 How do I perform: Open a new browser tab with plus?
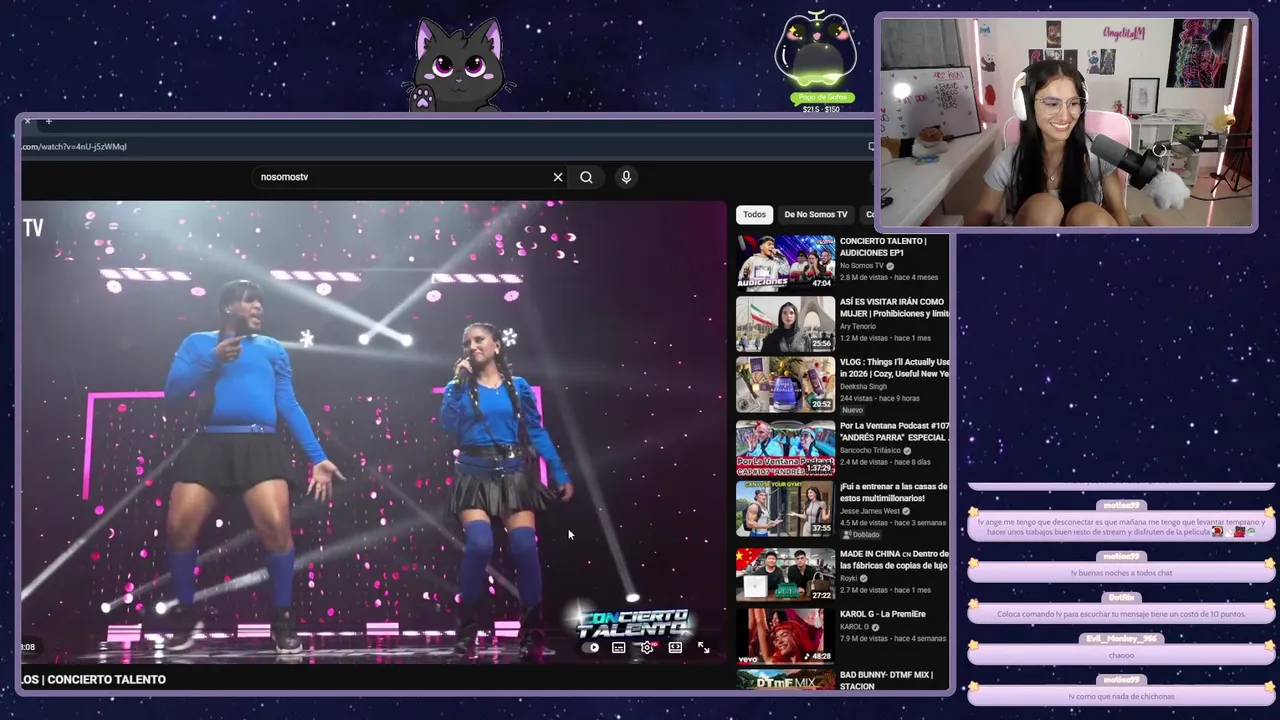(48, 122)
